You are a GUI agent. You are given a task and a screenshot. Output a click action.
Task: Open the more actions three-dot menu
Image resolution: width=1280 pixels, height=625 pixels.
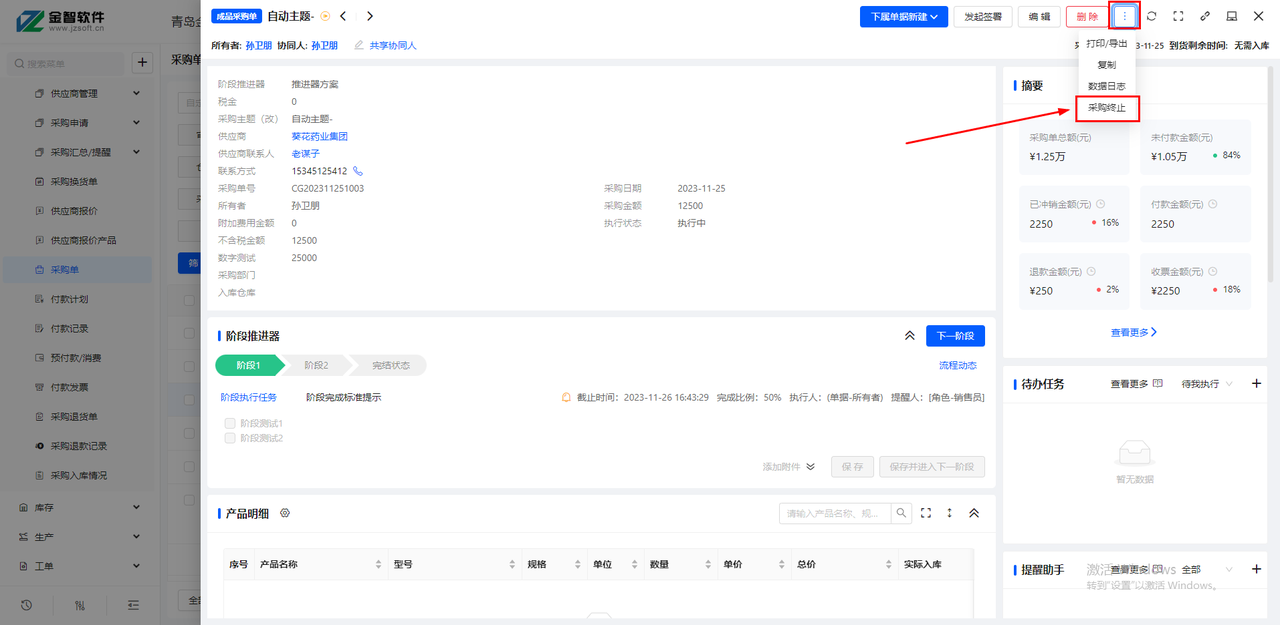(1126, 16)
